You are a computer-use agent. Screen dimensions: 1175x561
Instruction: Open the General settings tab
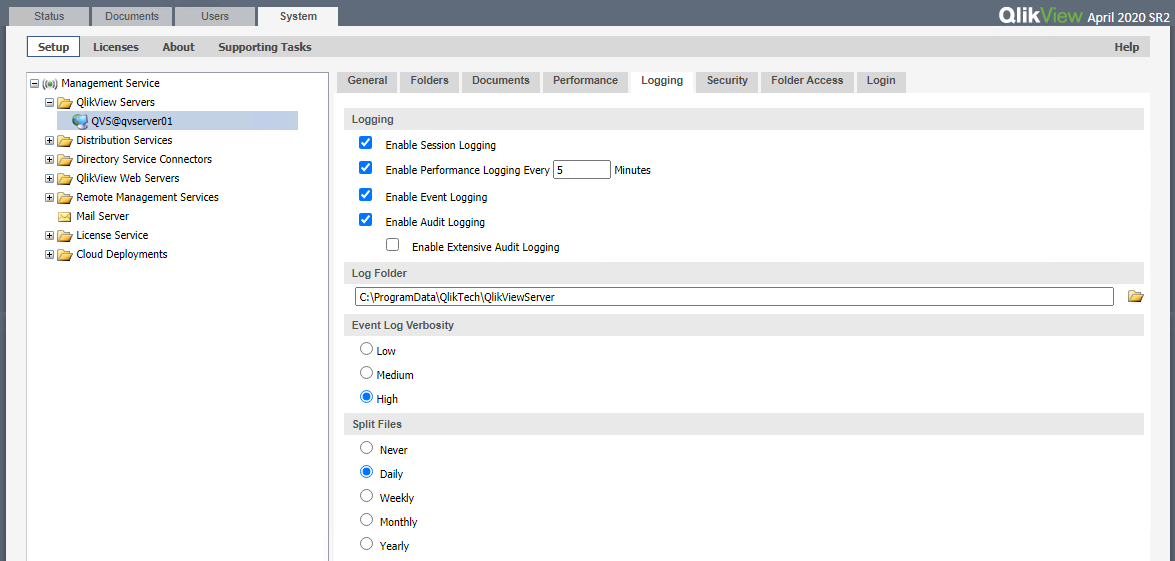(x=367, y=81)
